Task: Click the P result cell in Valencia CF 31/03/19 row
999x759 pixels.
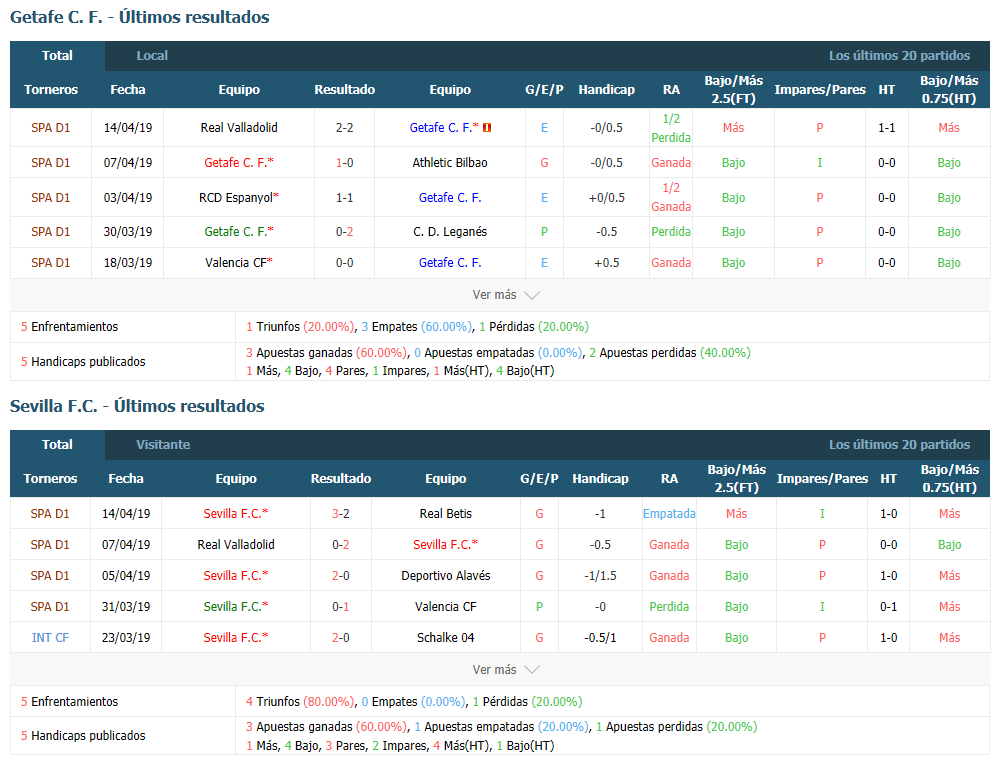Action: point(540,607)
